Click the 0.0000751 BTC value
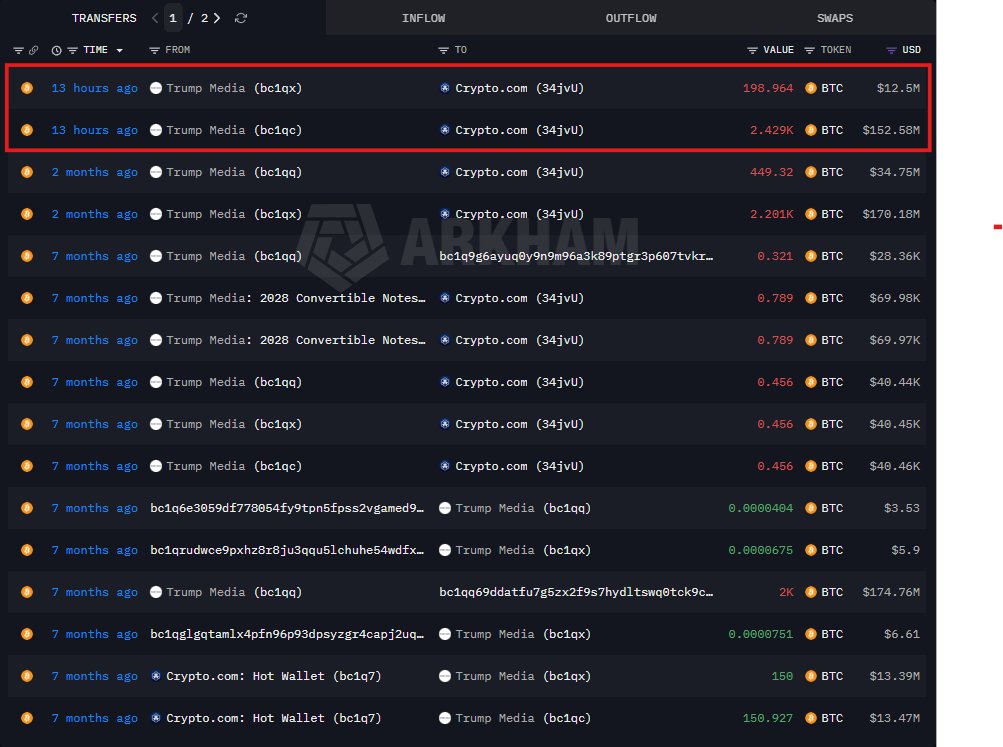 point(761,634)
